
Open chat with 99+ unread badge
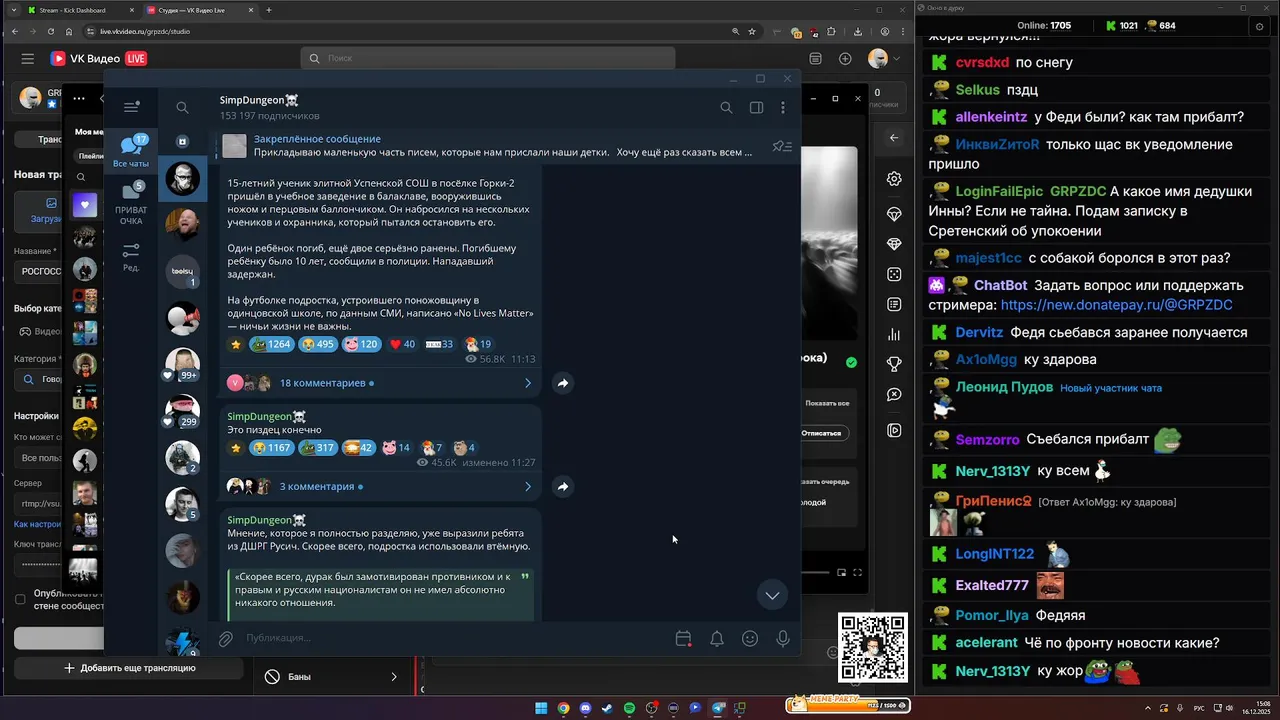[x=182, y=365]
